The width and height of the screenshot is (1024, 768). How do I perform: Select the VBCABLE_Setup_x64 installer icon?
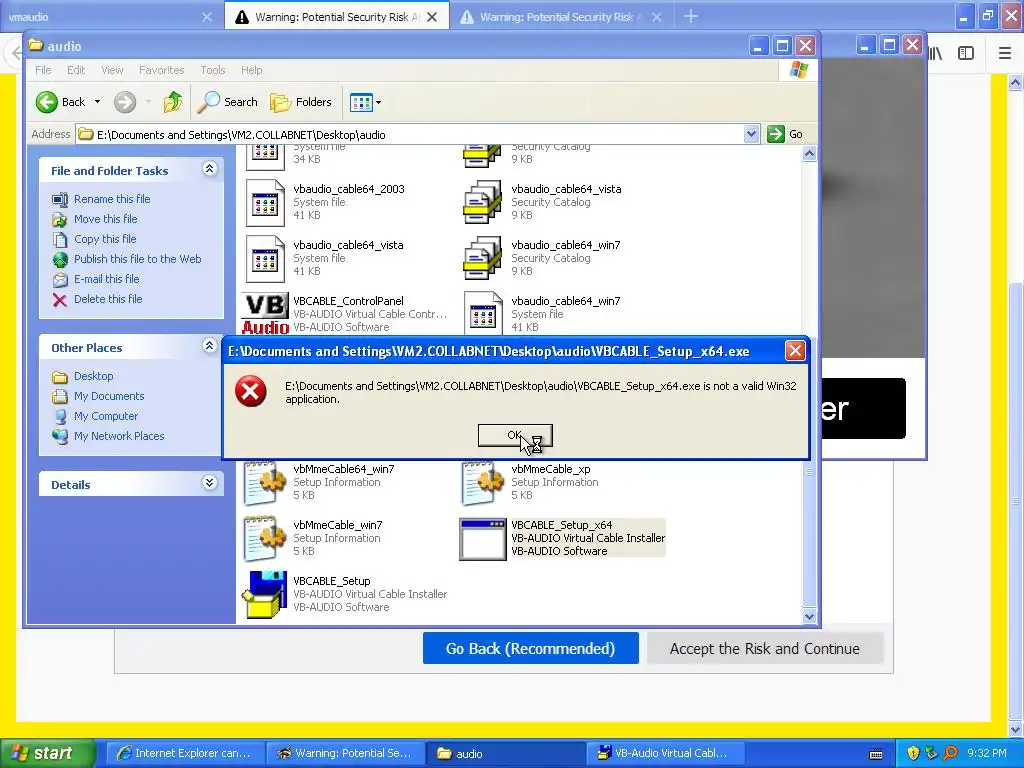tap(483, 539)
